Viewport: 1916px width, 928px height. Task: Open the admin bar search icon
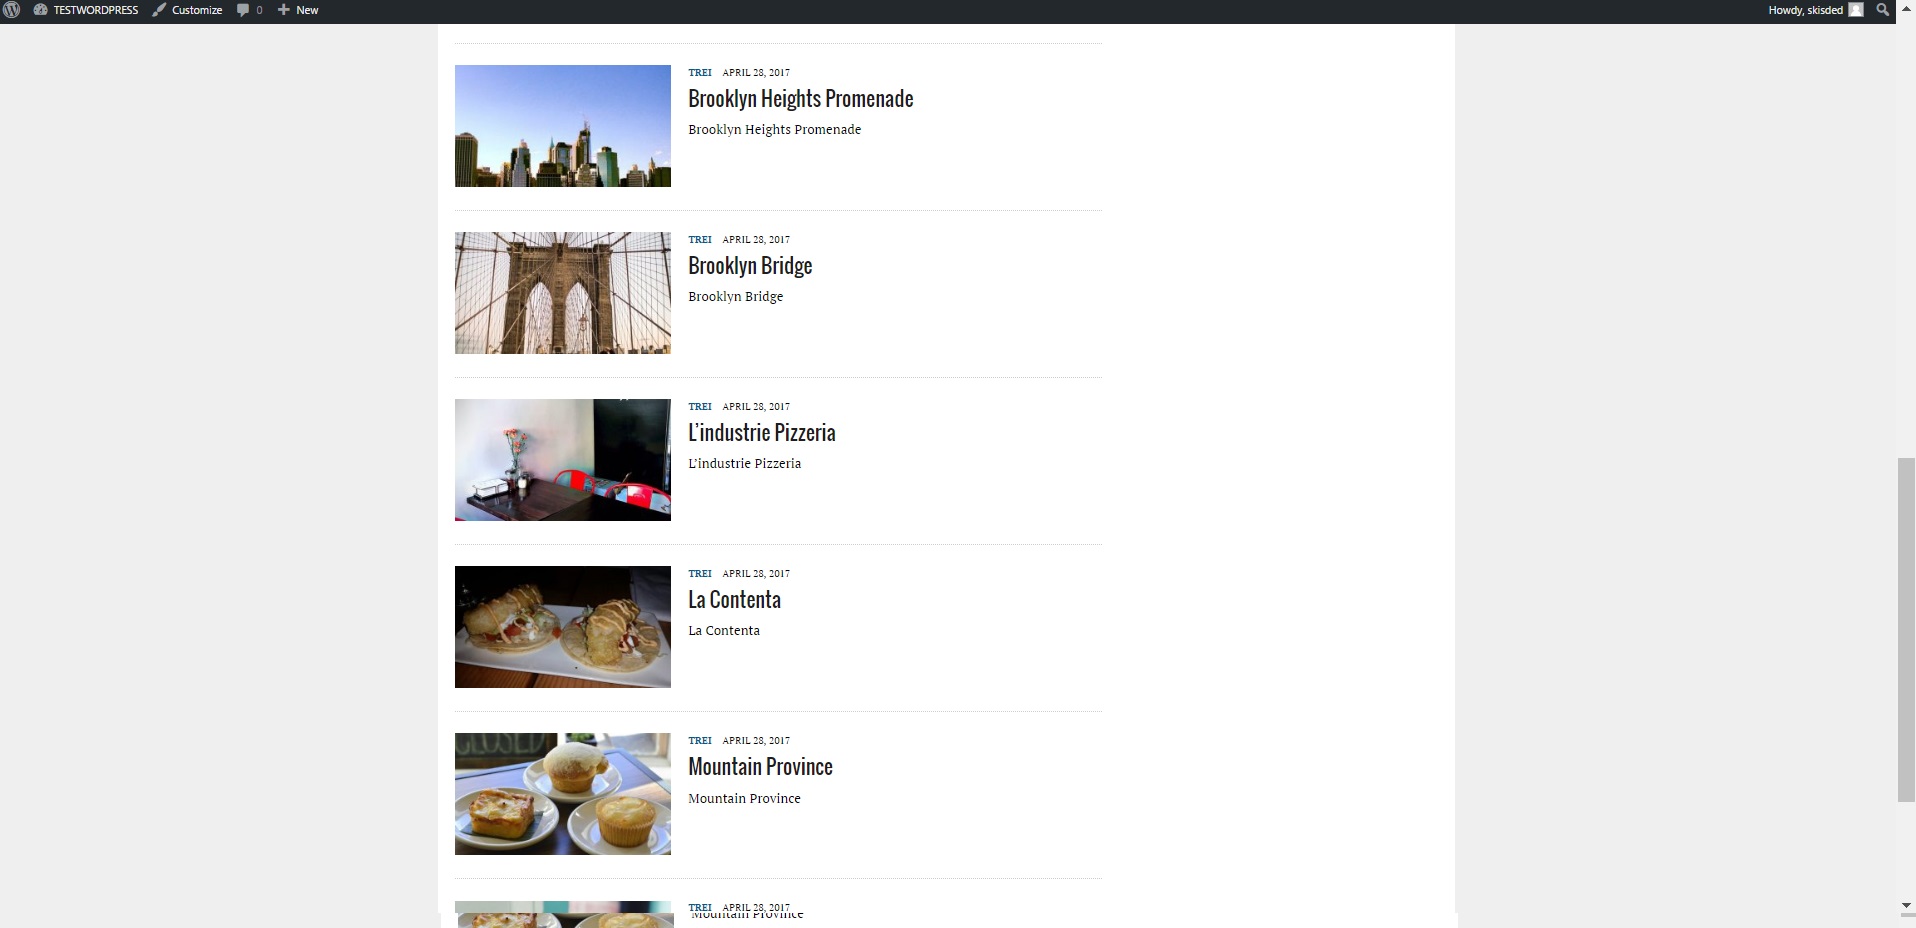[1883, 10]
